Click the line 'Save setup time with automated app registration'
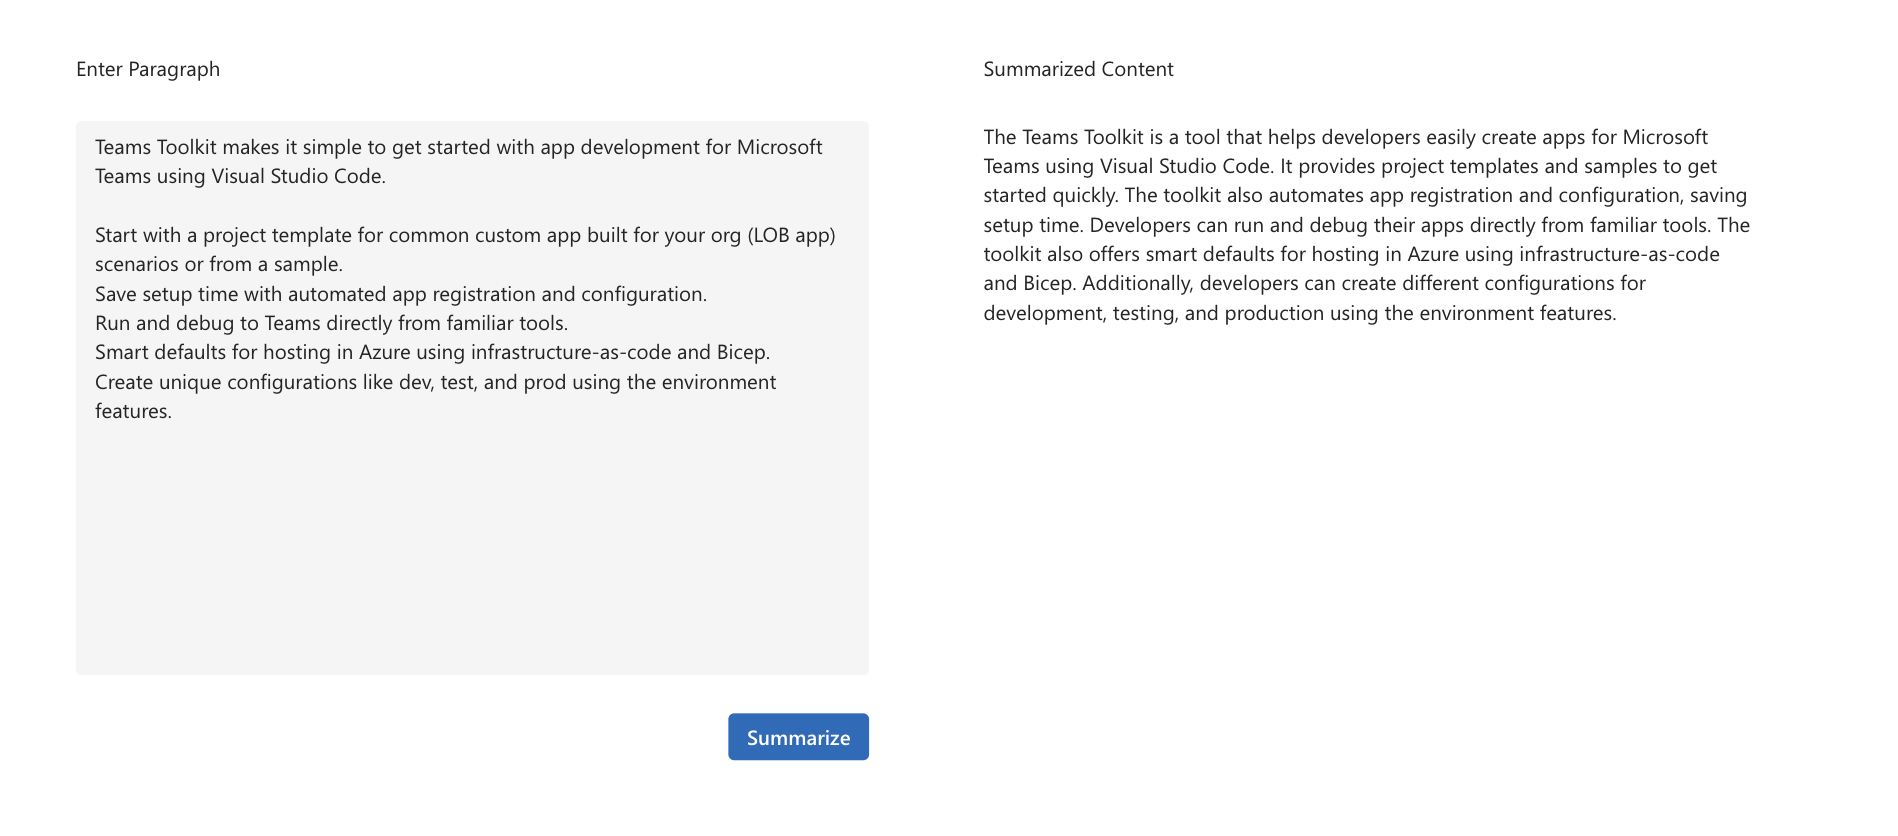Image resolution: width=1898 pixels, height=836 pixels. 401,294
